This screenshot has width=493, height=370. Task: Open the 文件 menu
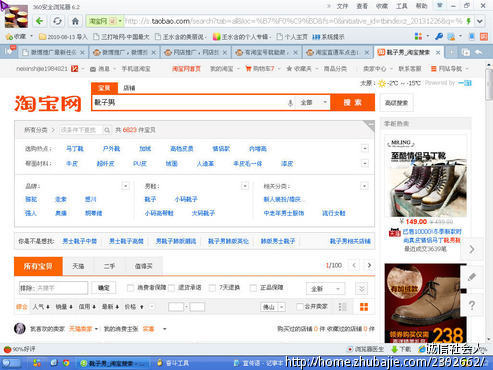click(x=342, y=6)
